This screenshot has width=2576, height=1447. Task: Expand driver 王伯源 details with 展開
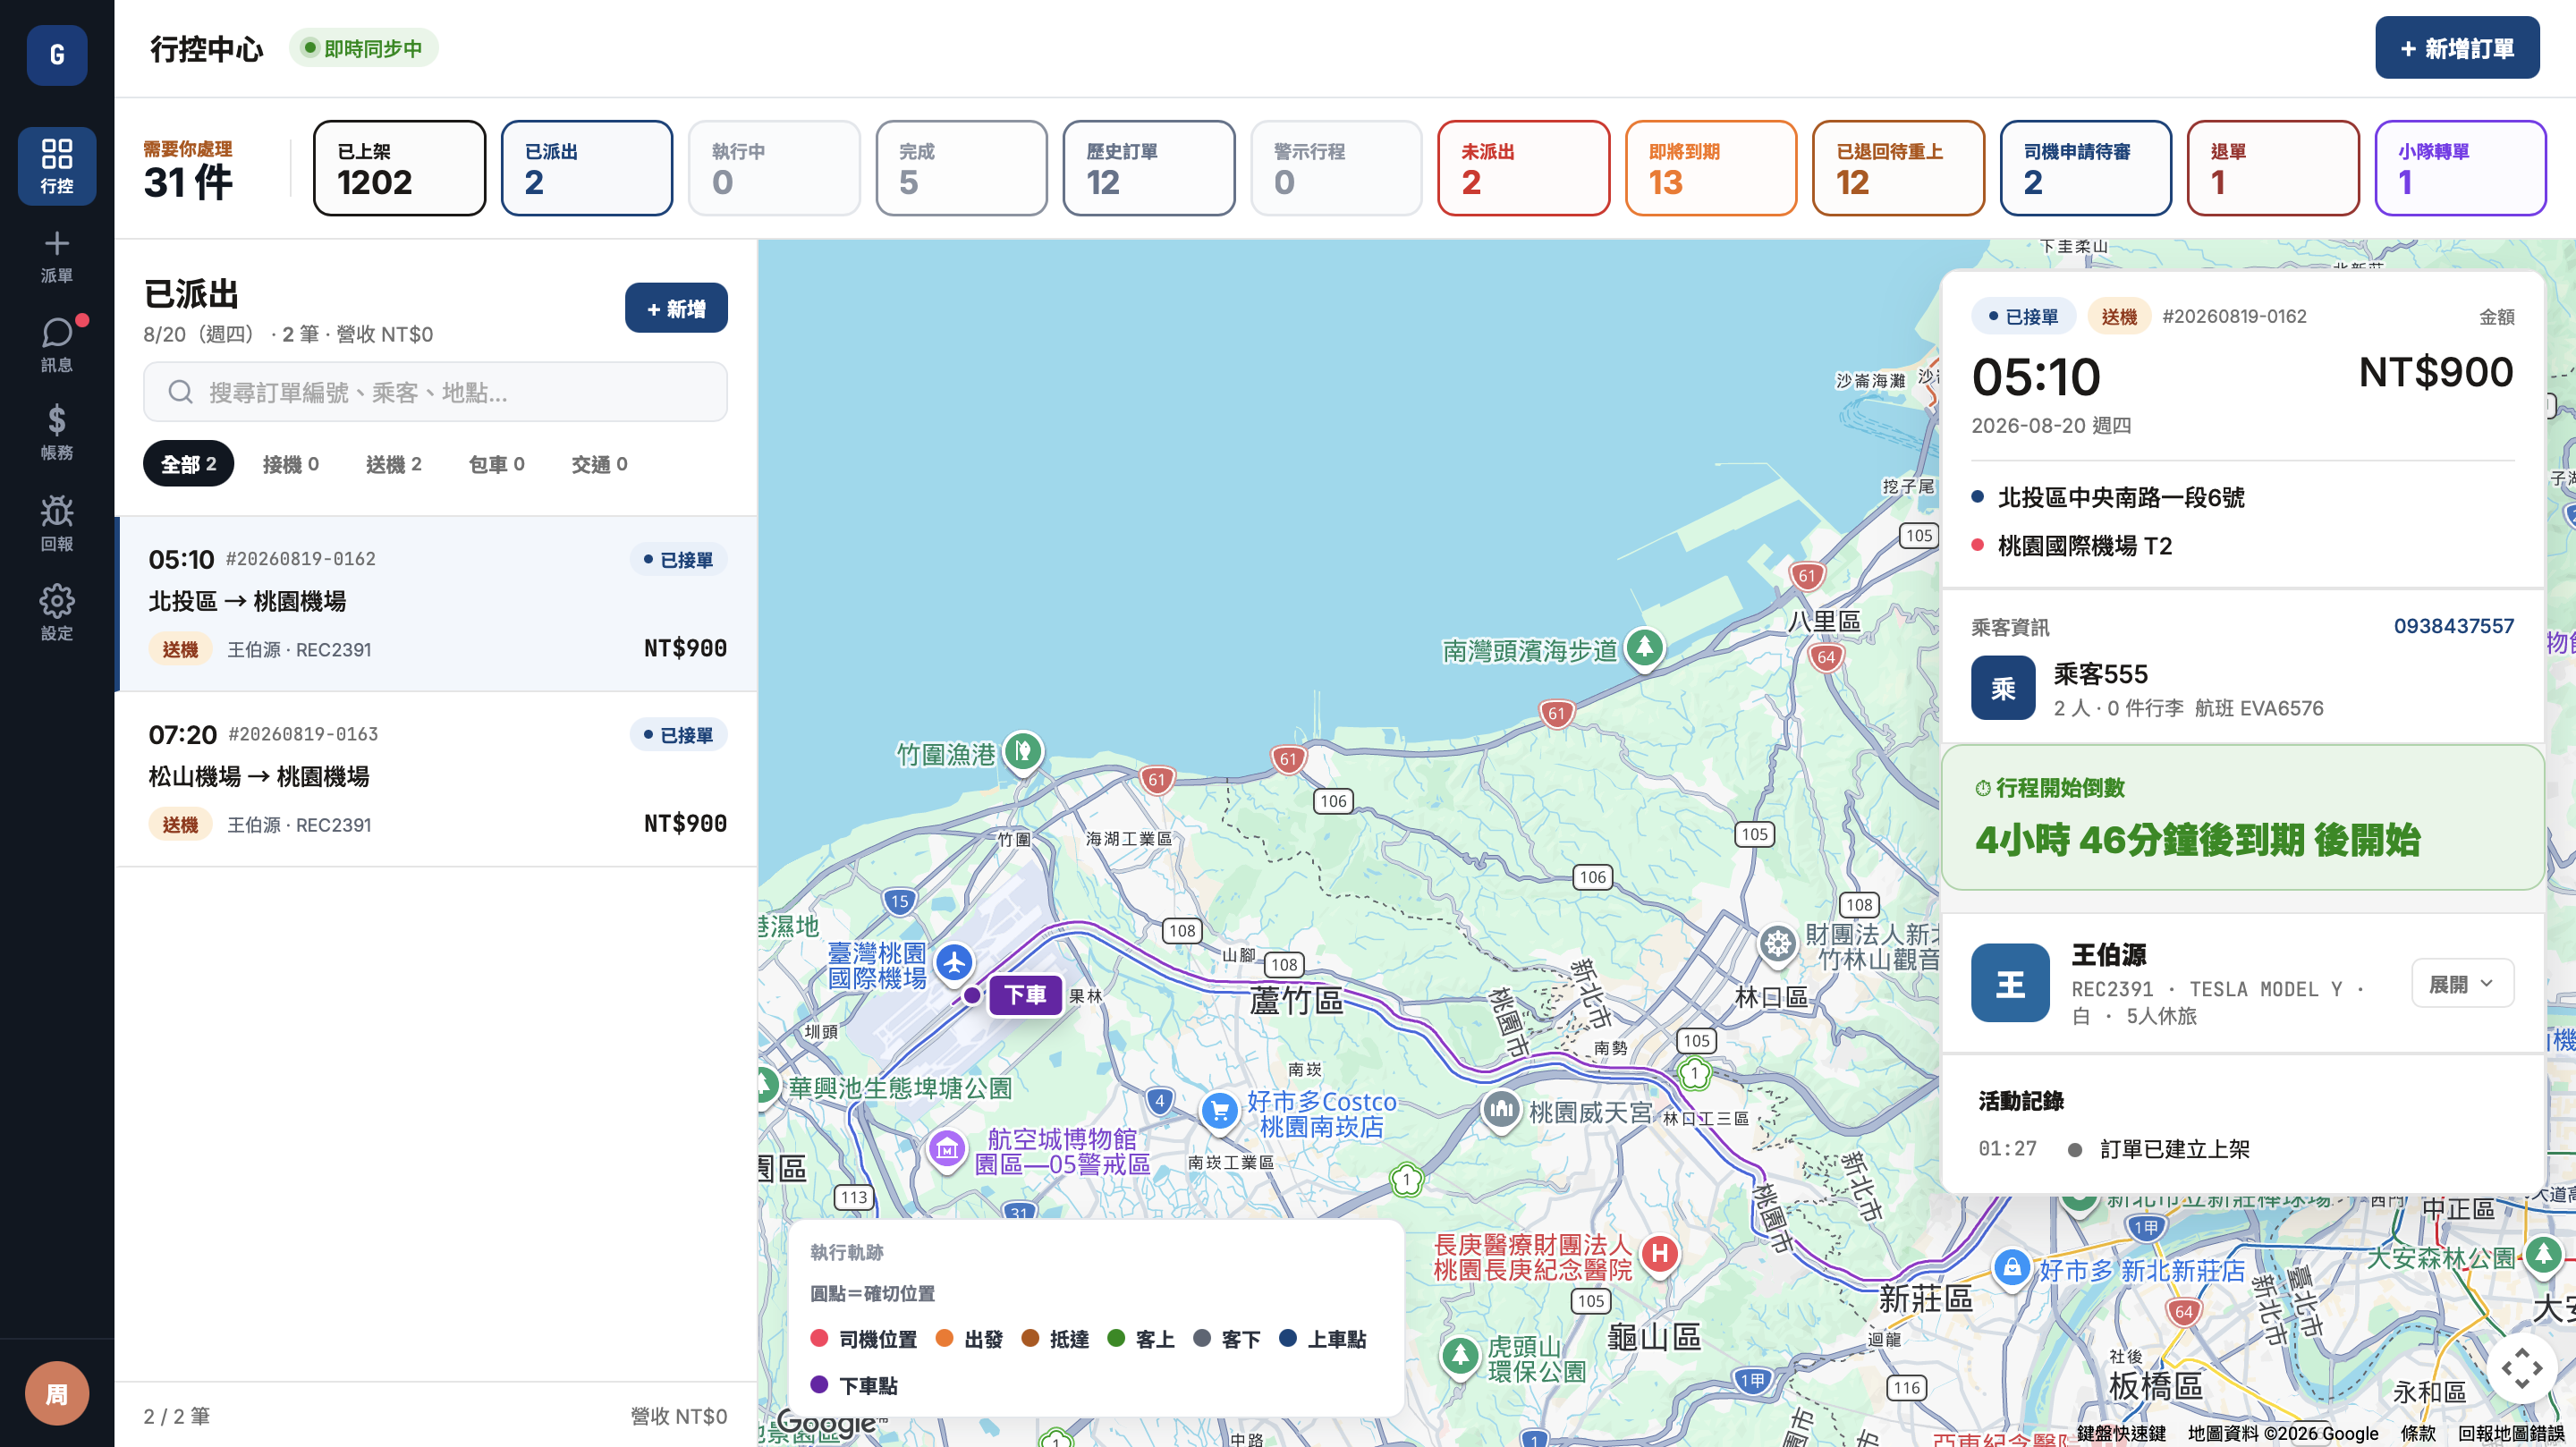coord(2462,984)
